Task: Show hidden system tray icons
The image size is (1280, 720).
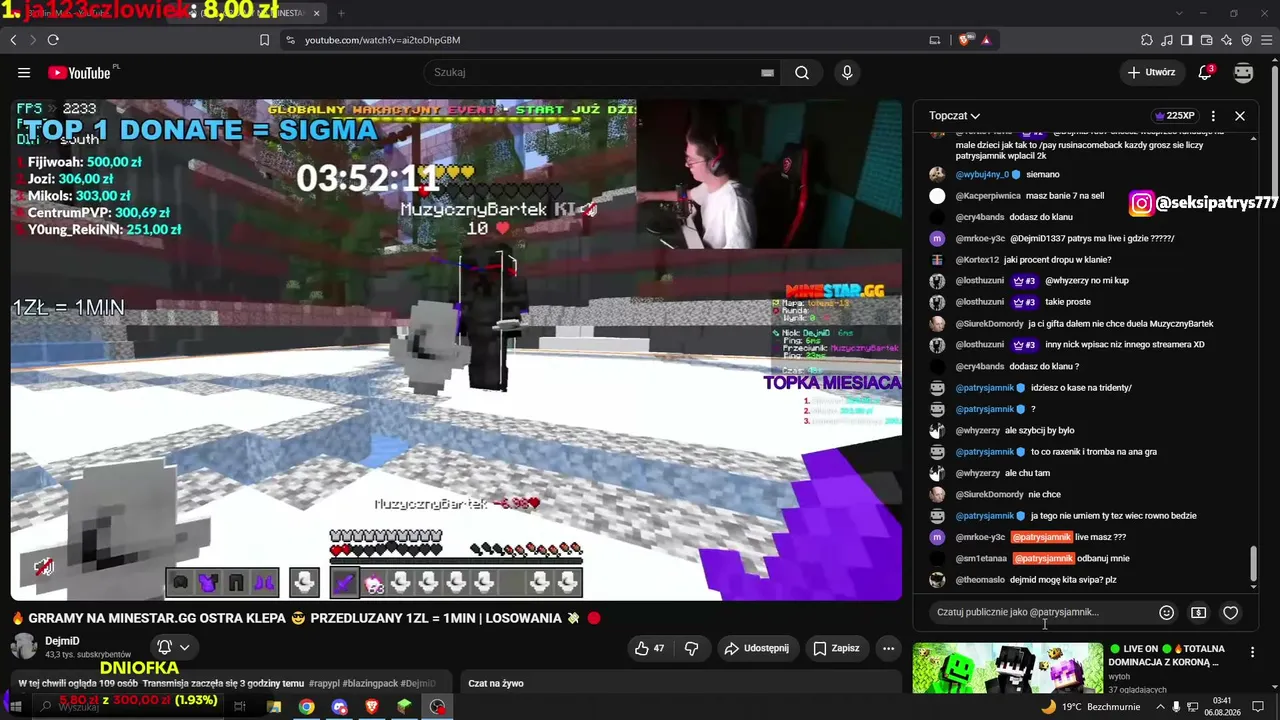Action: (1161, 707)
